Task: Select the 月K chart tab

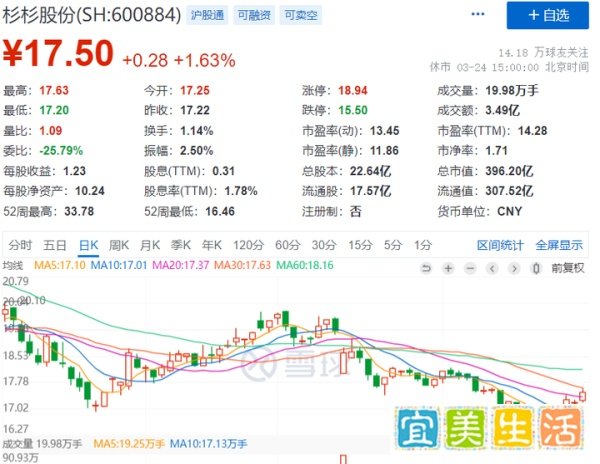Action: click(x=150, y=245)
